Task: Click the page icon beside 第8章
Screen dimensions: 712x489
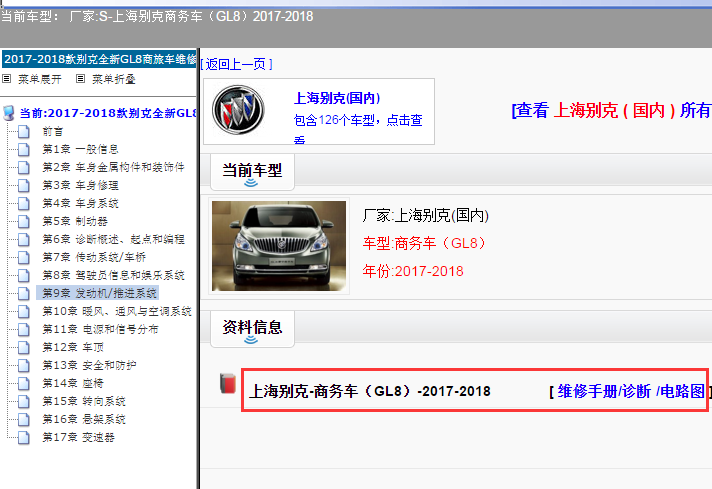Action: coord(24,275)
